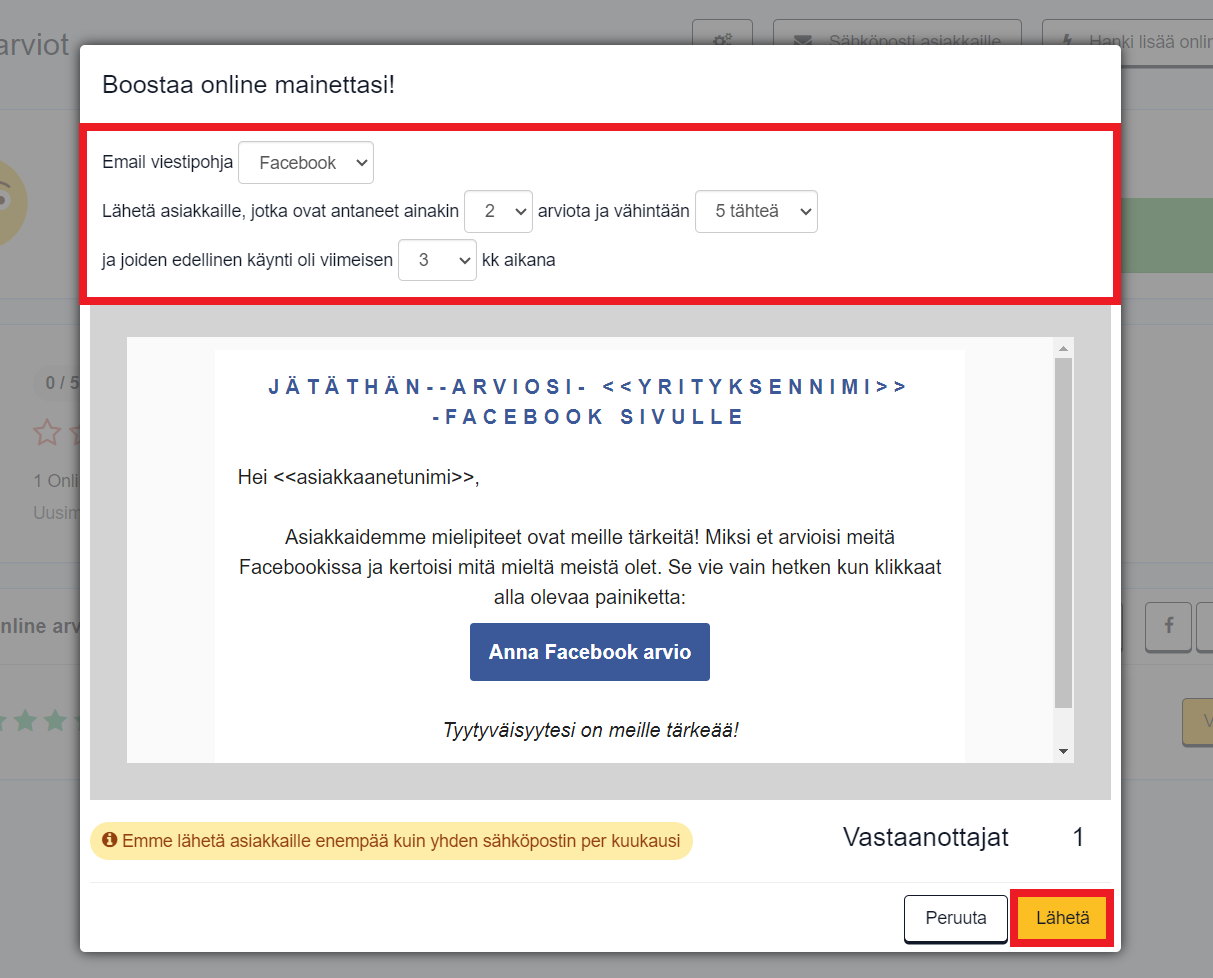Click the 'Boostaa online mainettasi!' dialog title
Image resolution: width=1213 pixels, height=978 pixels.
click(x=249, y=84)
